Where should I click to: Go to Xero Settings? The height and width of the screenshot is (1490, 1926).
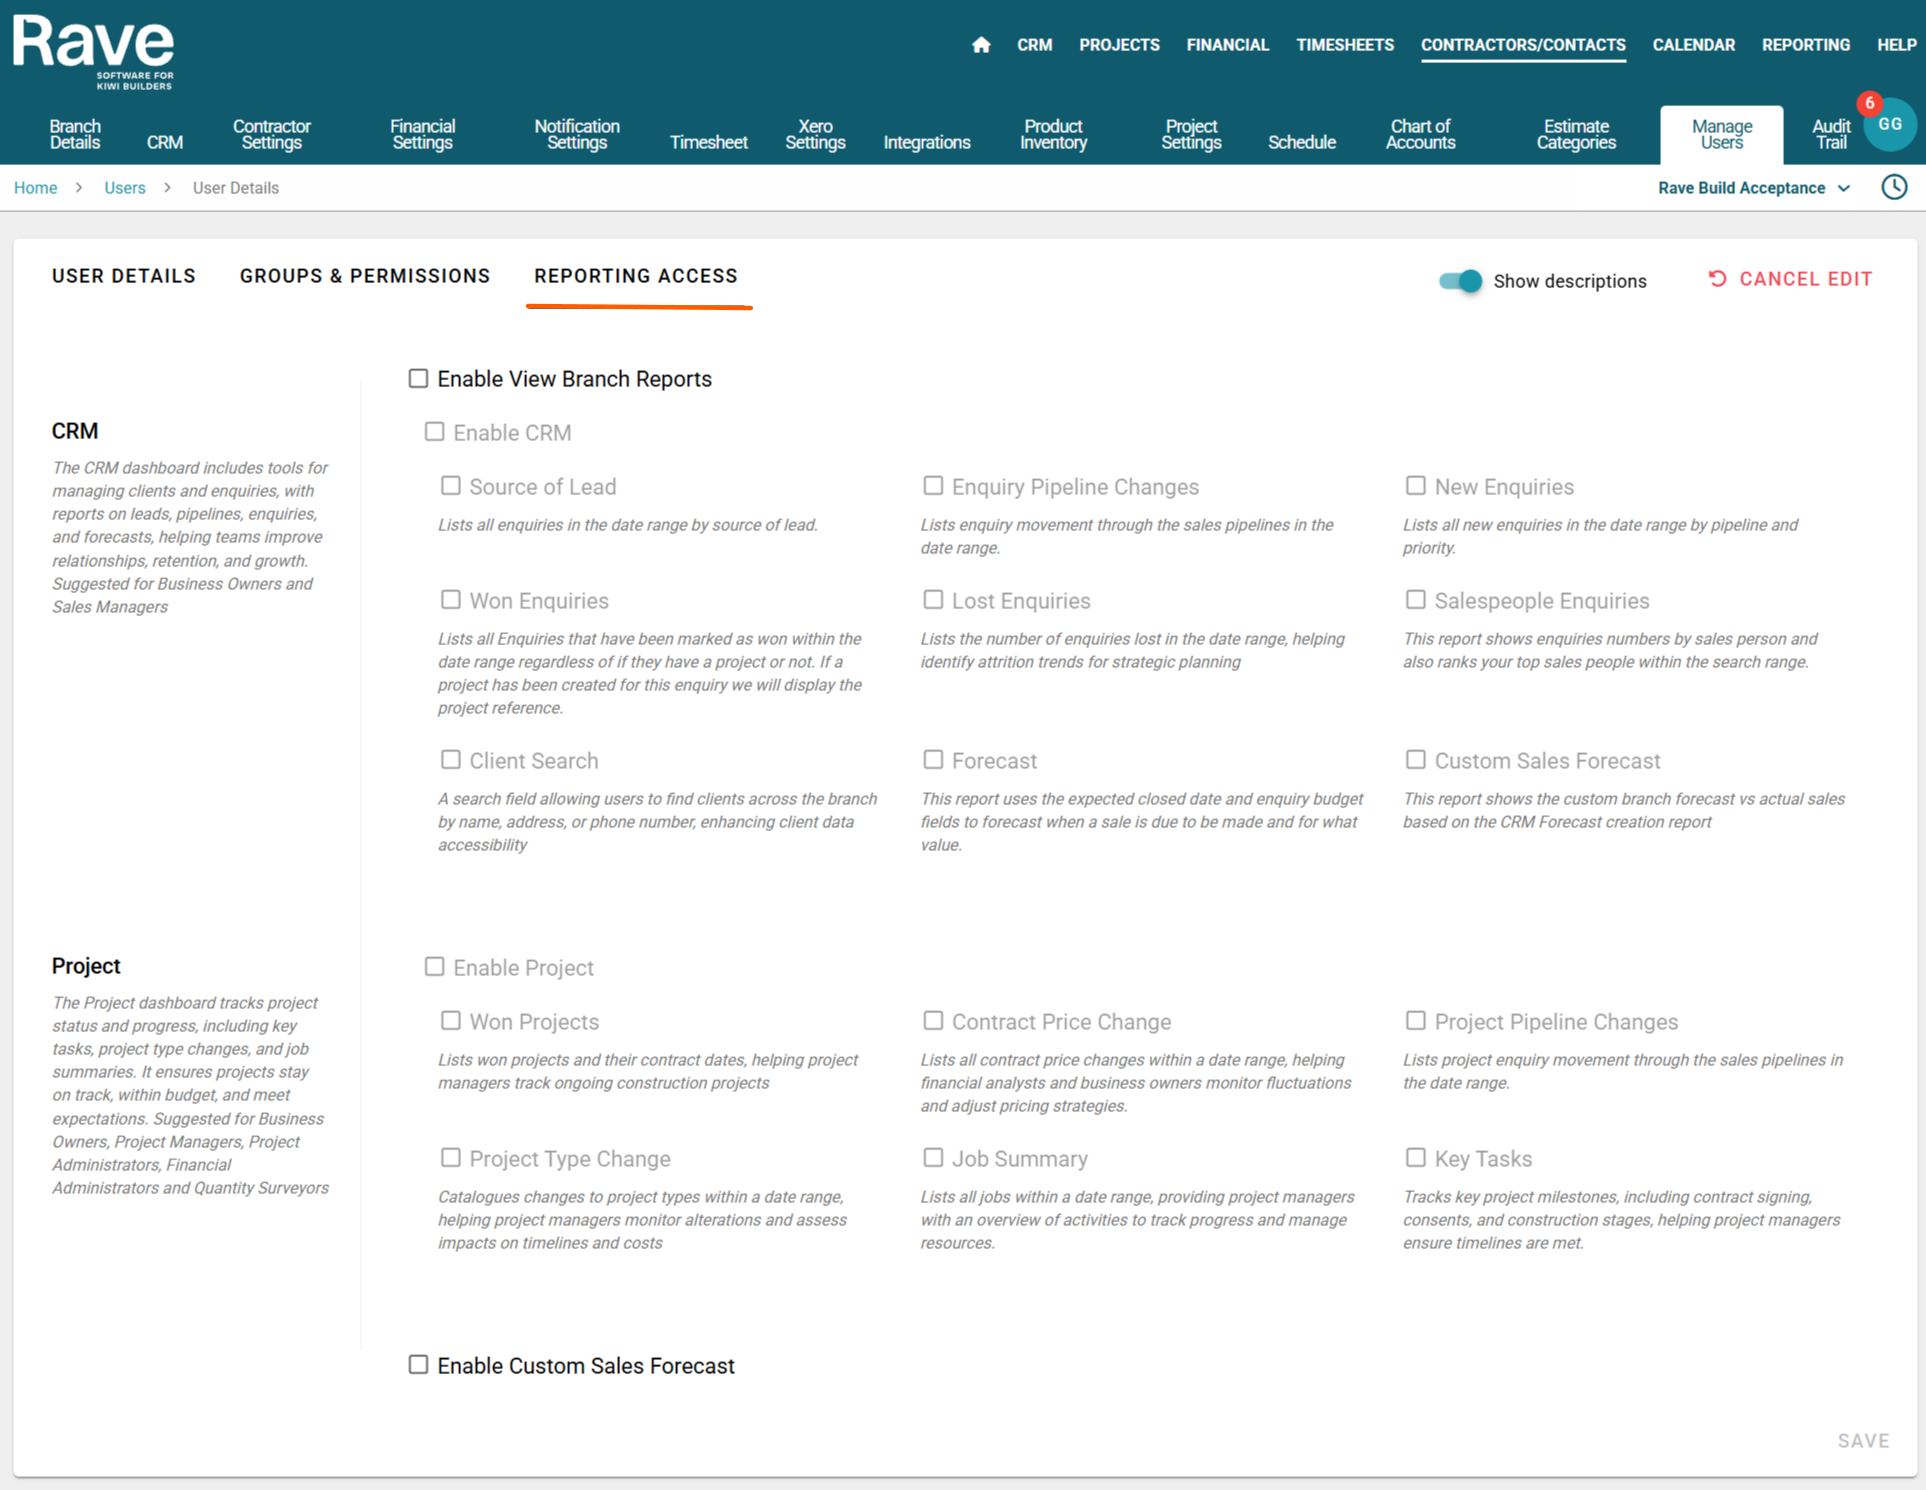click(815, 134)
